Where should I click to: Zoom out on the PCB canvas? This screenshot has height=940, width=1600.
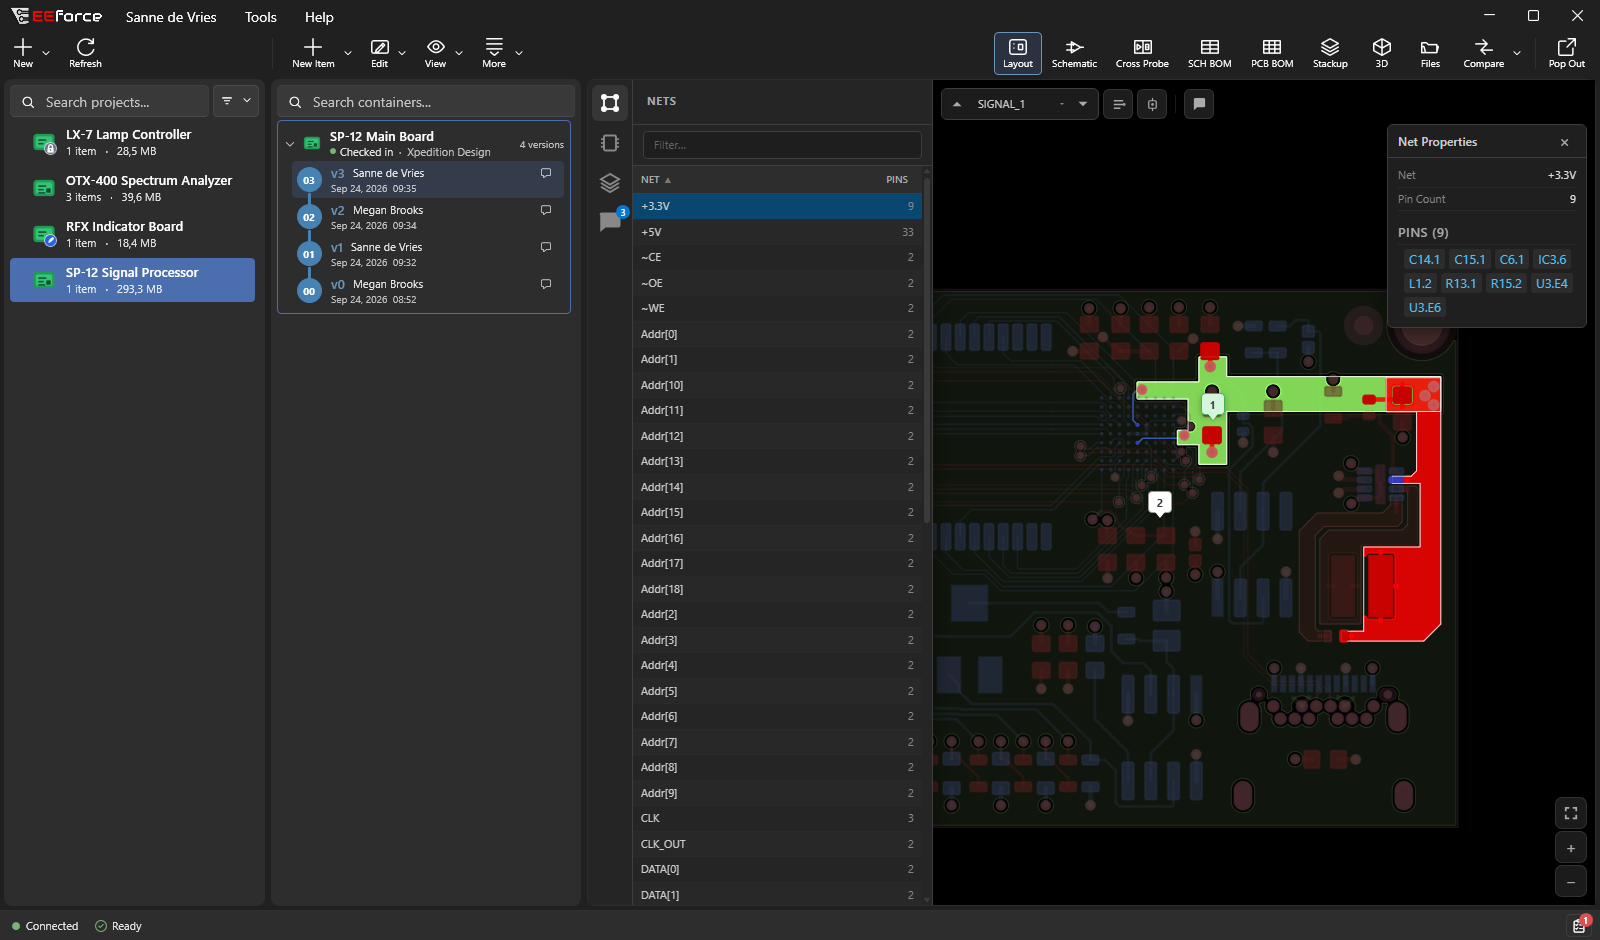1571,882
